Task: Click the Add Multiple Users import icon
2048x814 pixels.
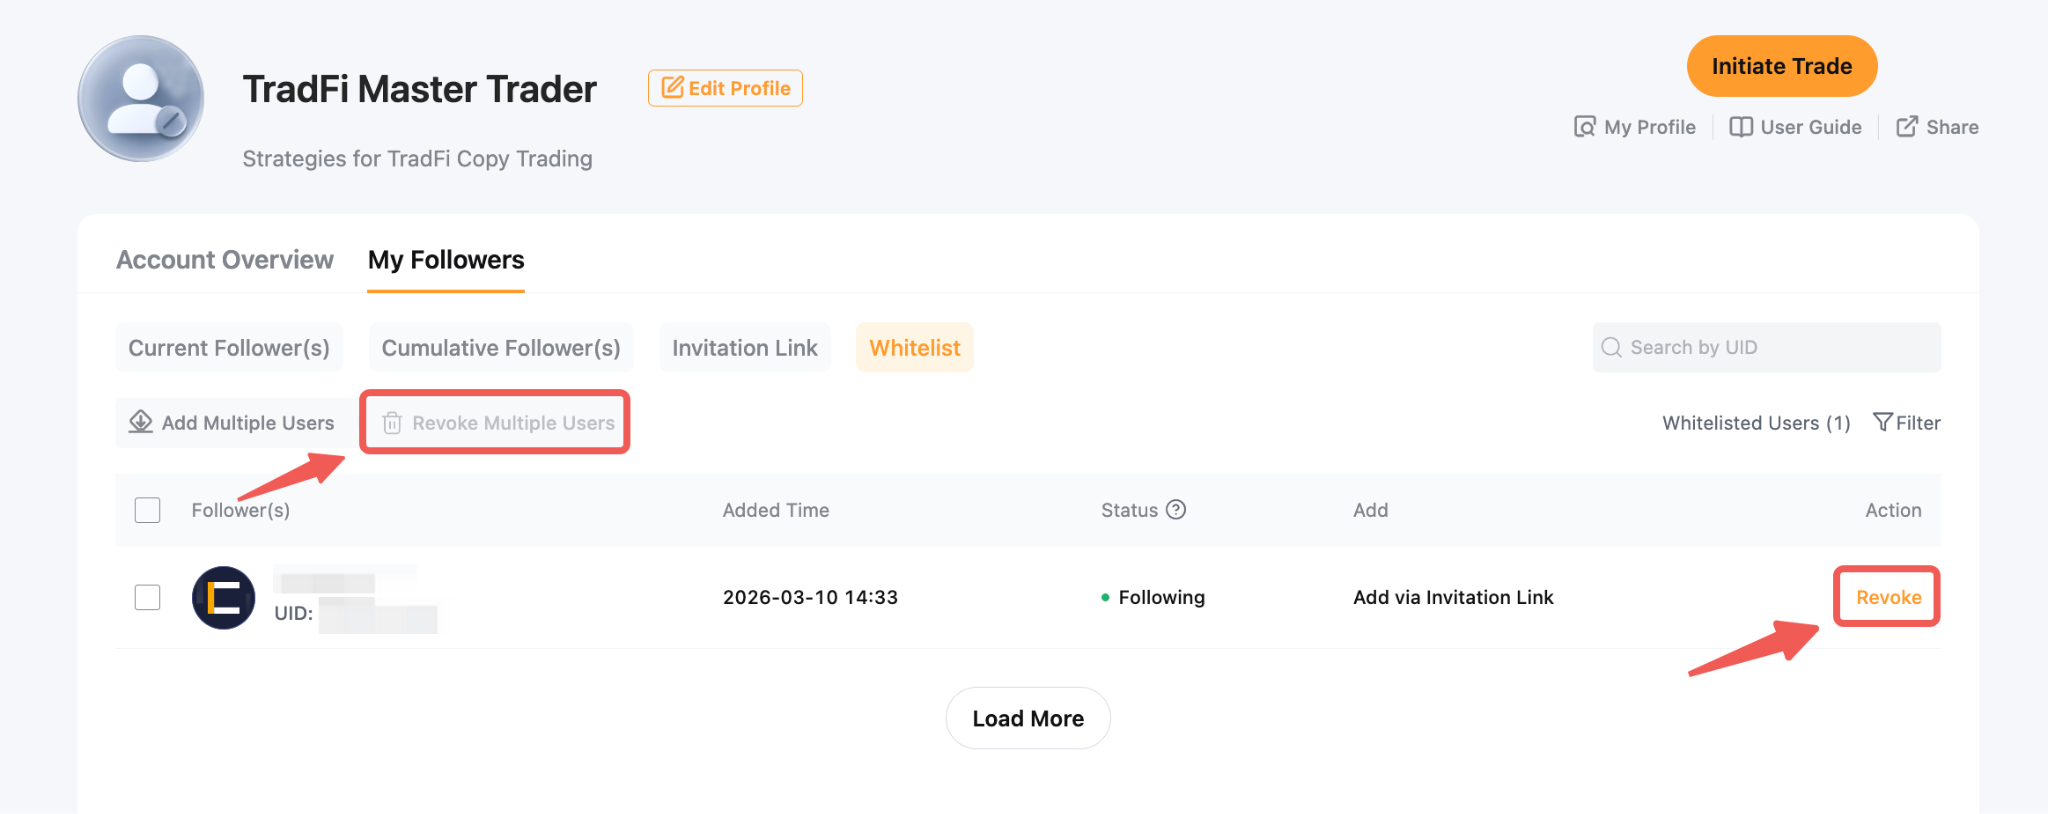Action: (x=141, y=422)
